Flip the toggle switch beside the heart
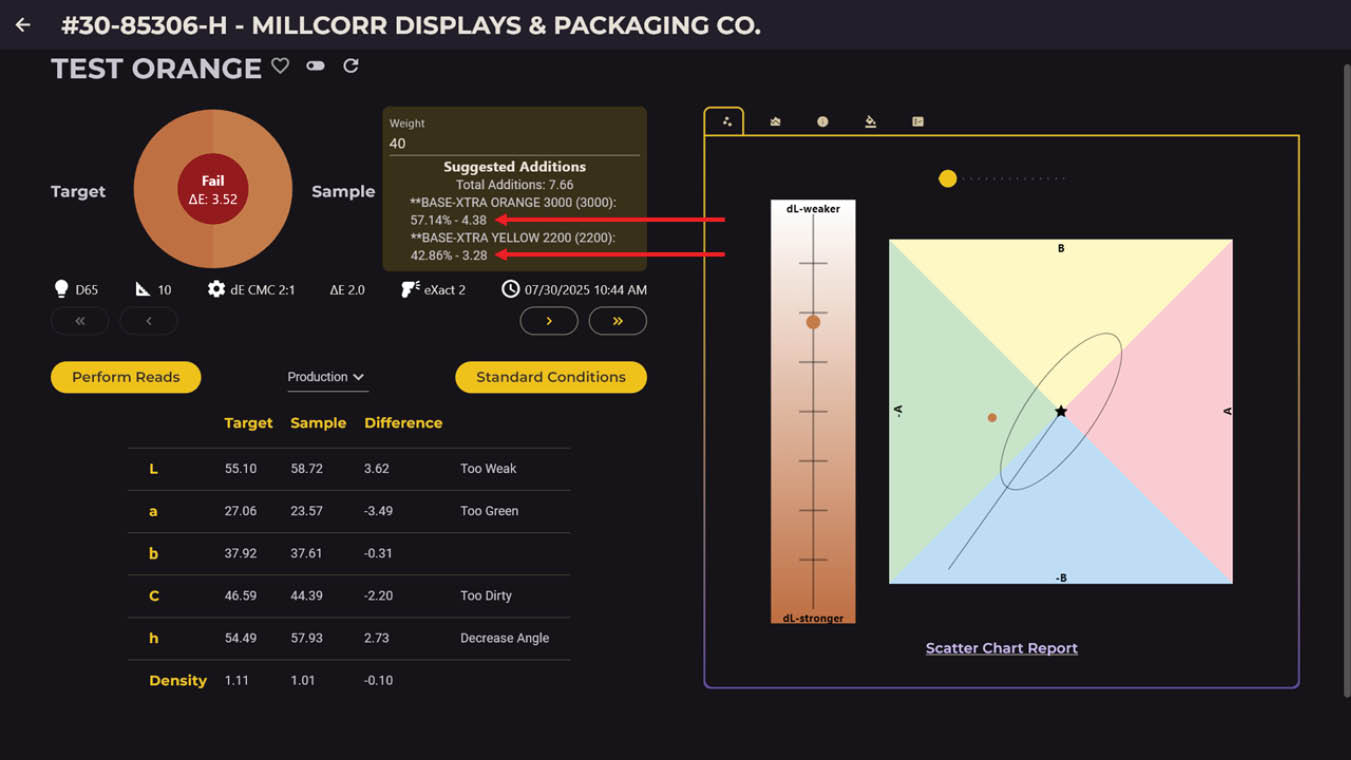The image size is (1351, 760). tap(316, 66)
